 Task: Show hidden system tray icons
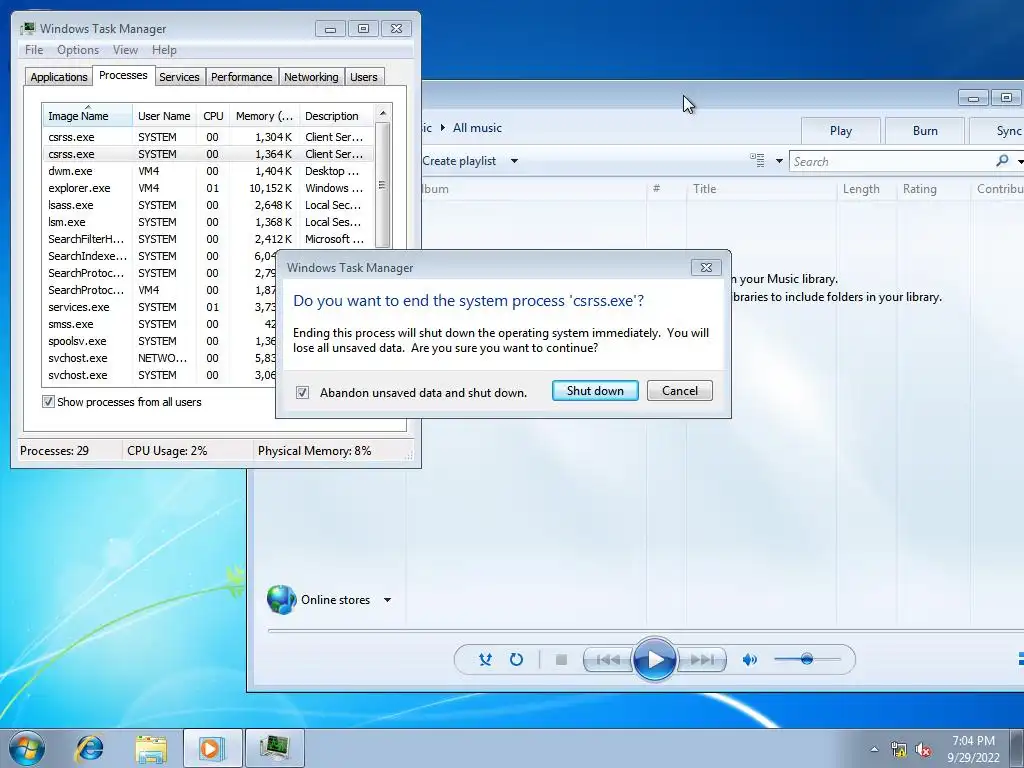(x=874, y=749)
